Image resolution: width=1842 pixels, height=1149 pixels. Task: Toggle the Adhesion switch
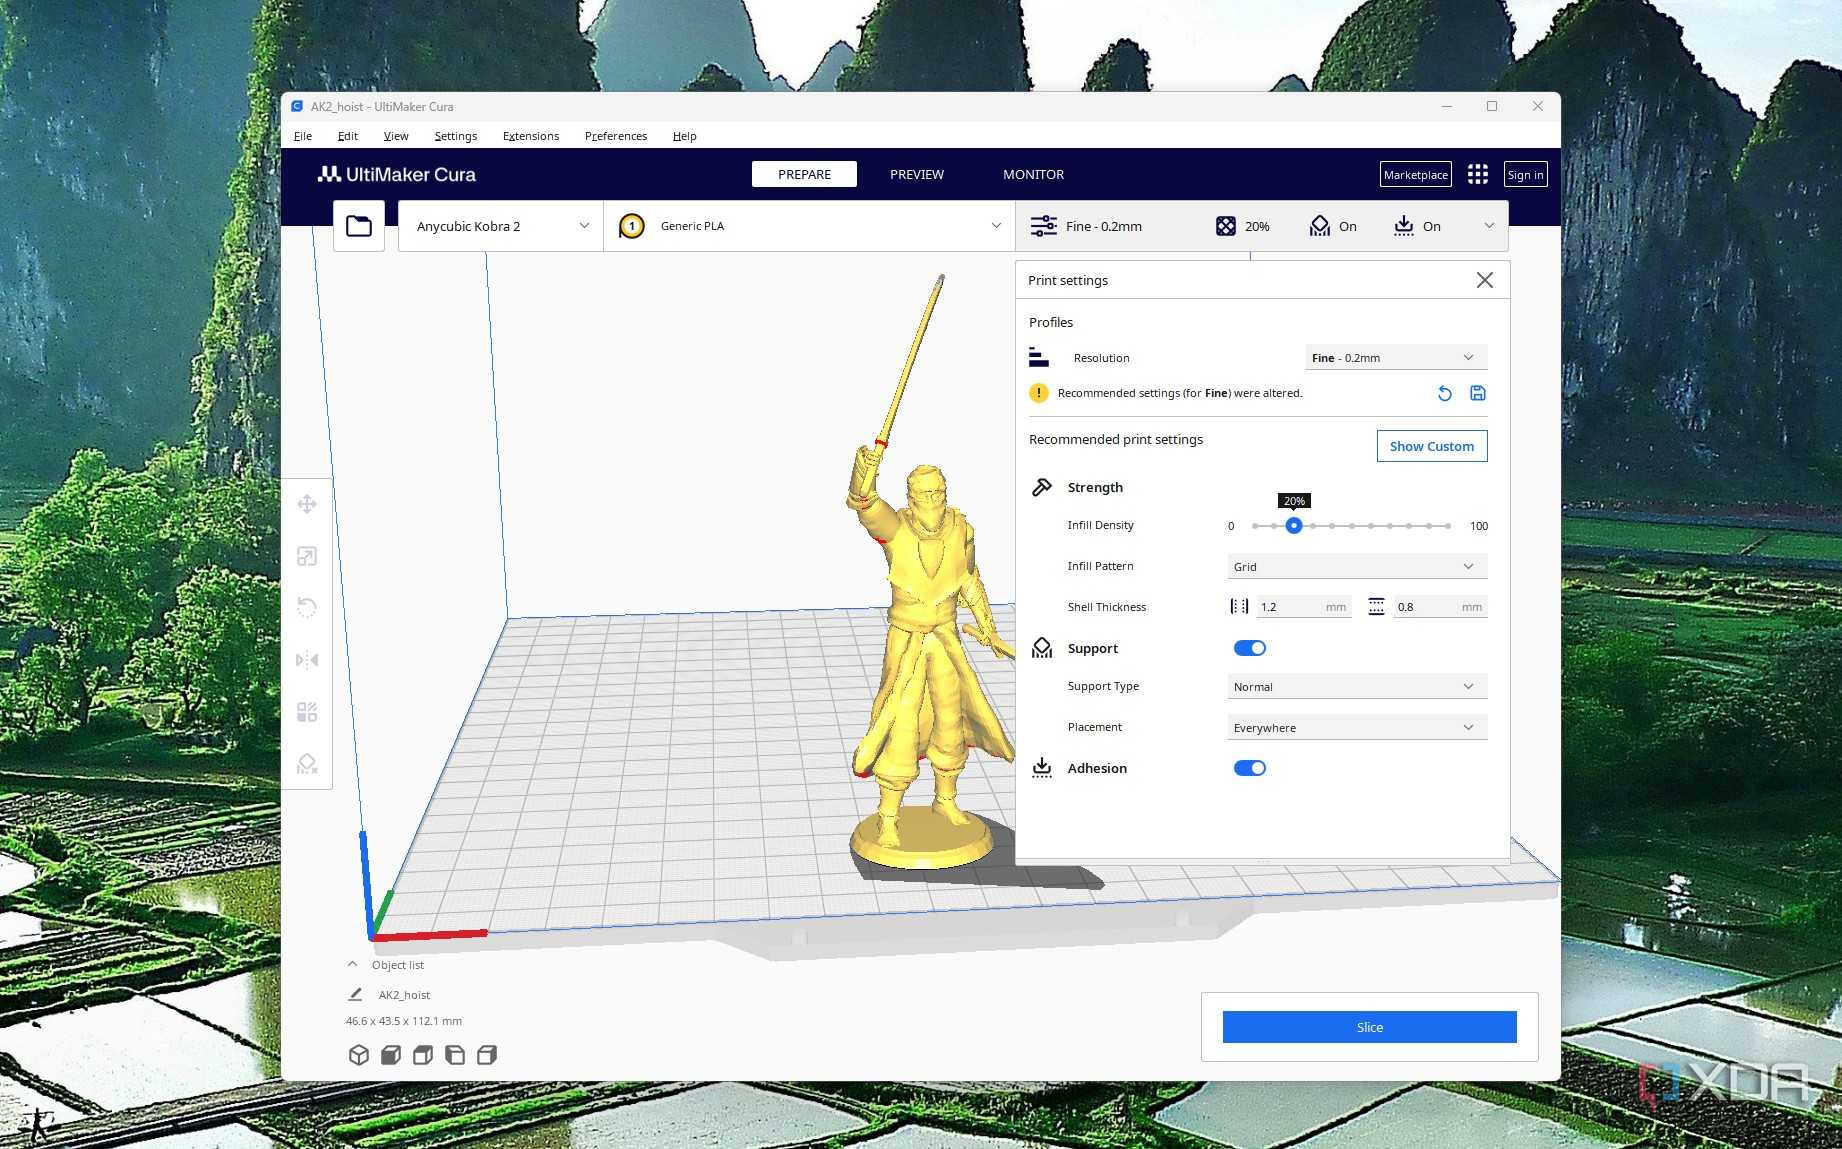[1250, 768]
